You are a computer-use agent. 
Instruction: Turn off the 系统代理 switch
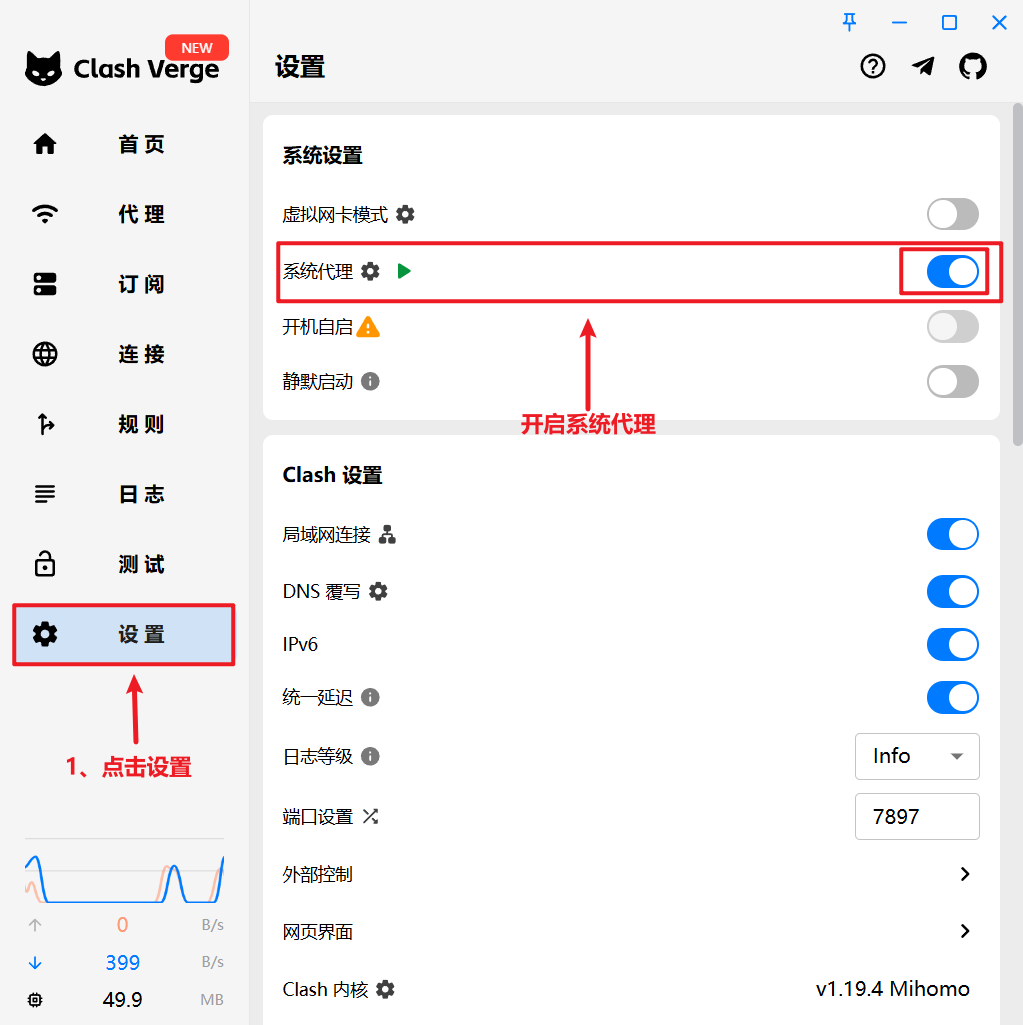(952, 271)
